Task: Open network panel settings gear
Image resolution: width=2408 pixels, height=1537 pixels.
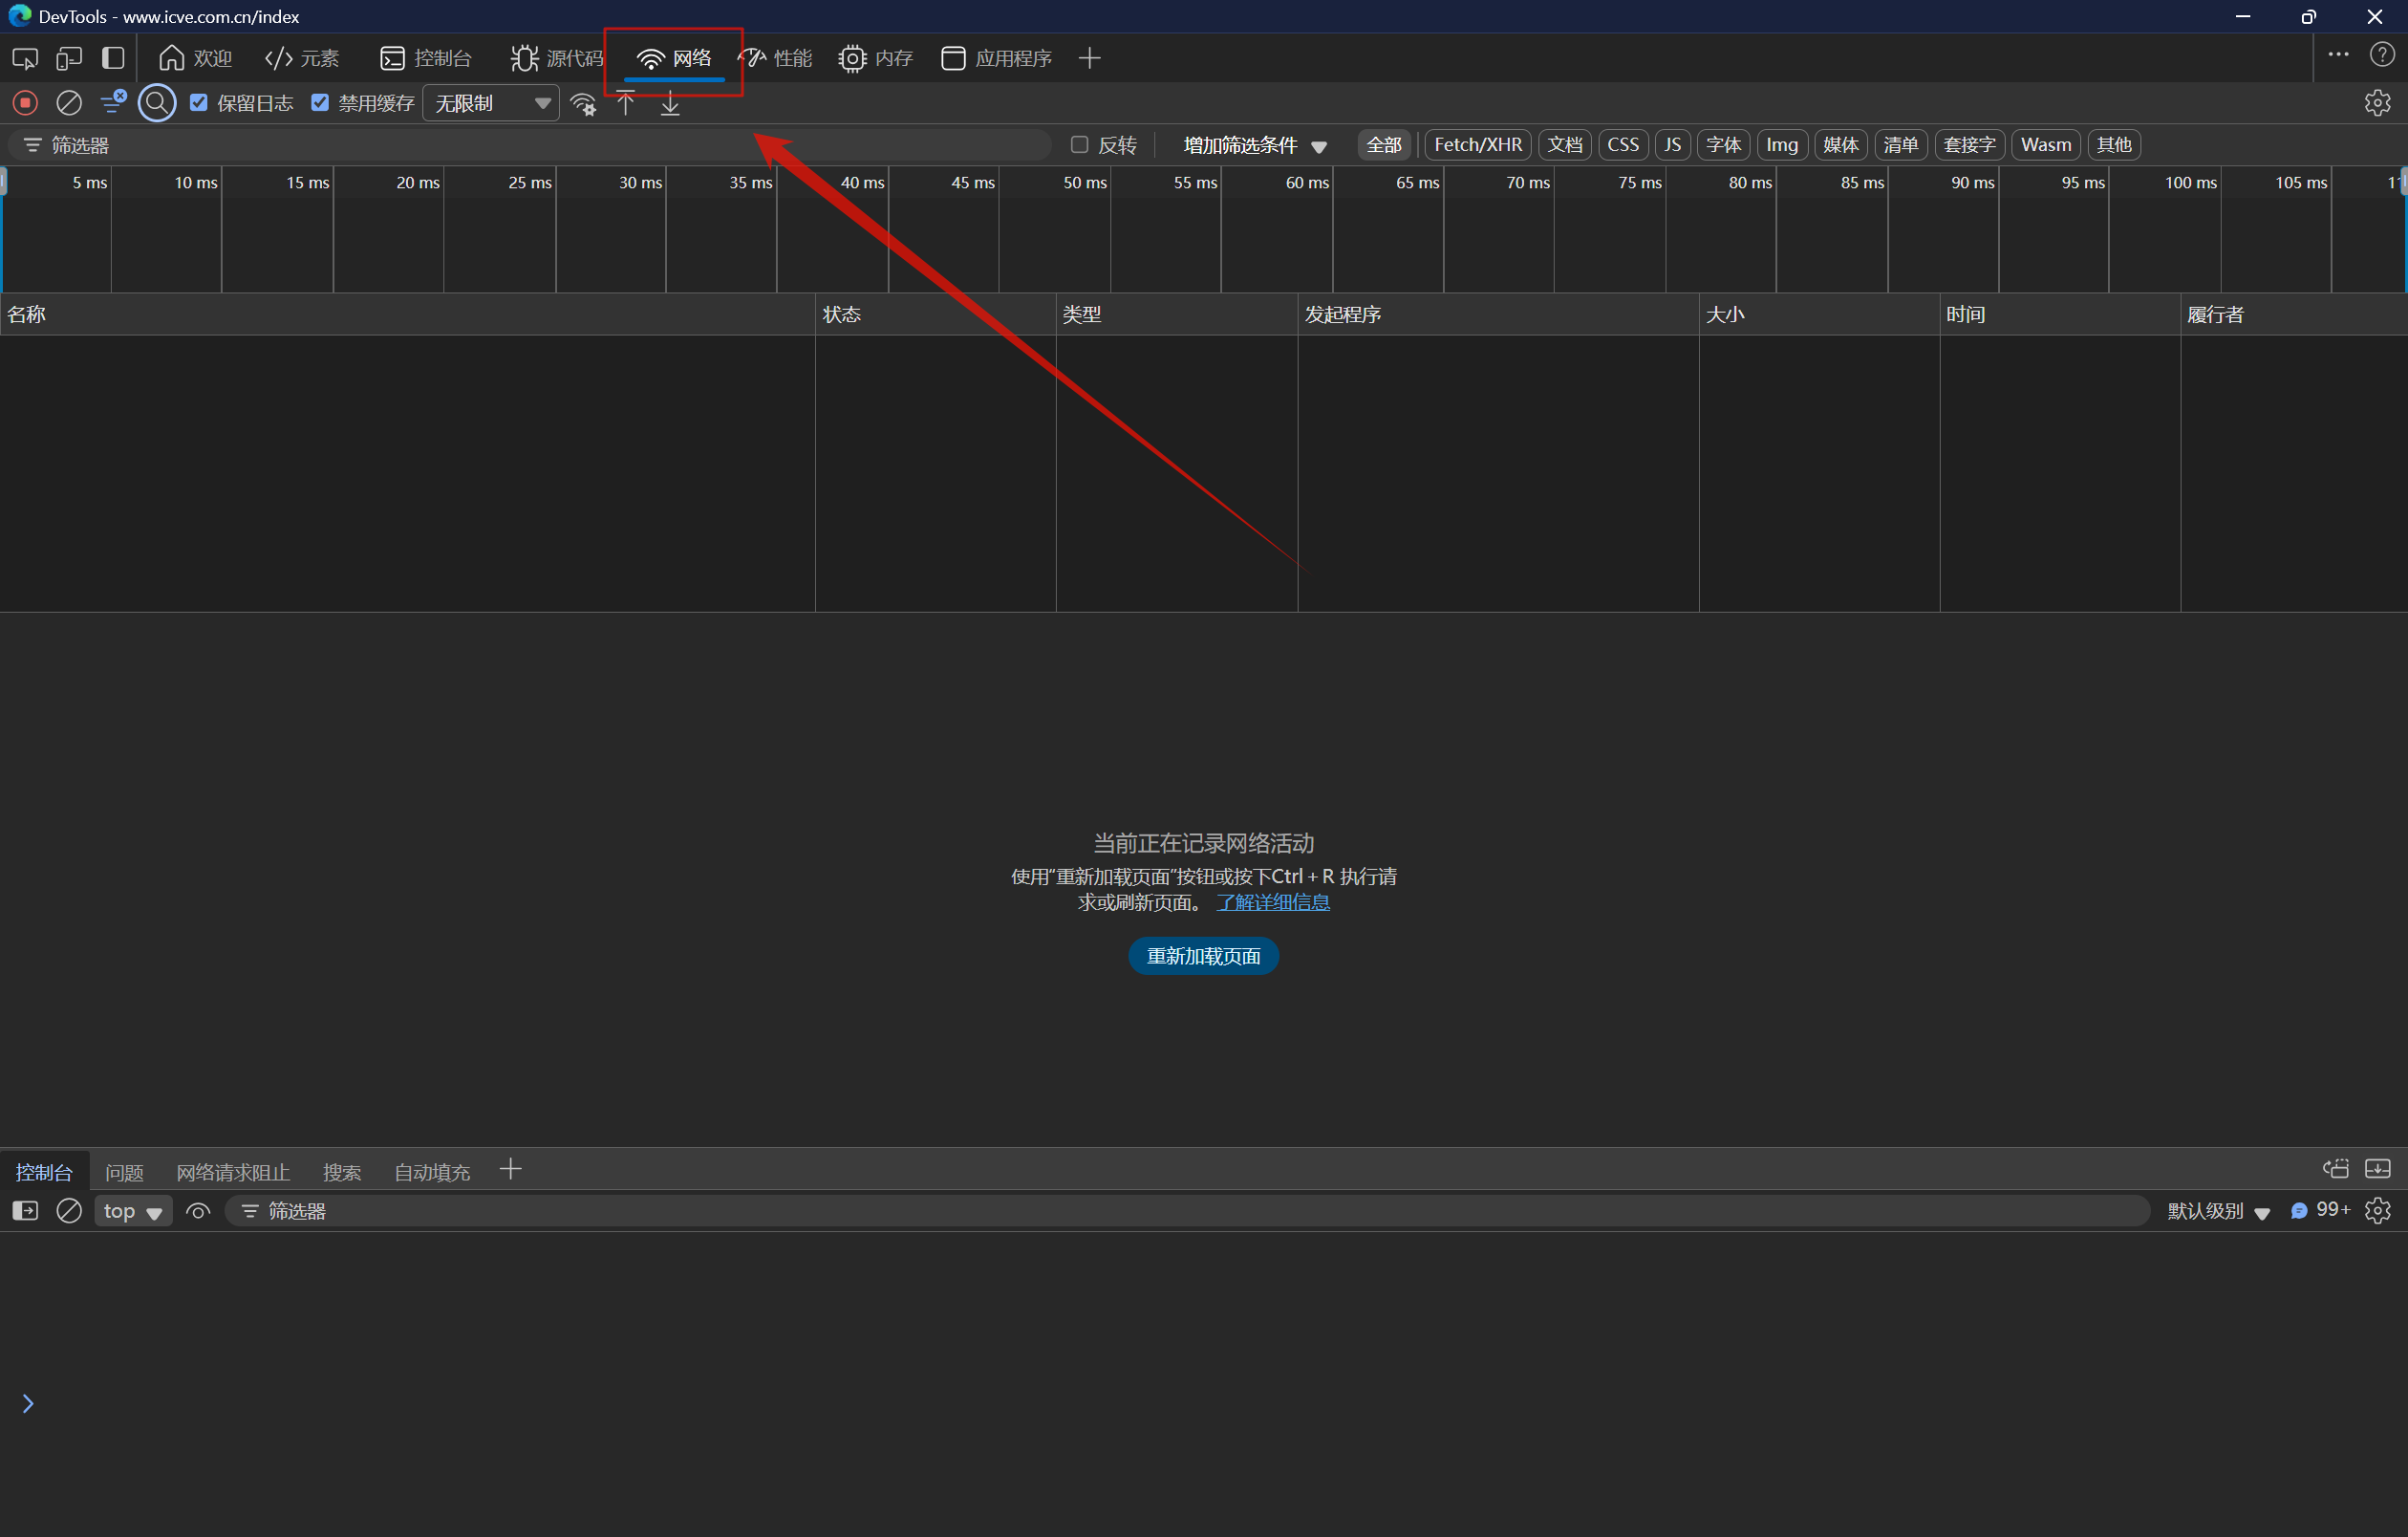Action: point(2377,103)
